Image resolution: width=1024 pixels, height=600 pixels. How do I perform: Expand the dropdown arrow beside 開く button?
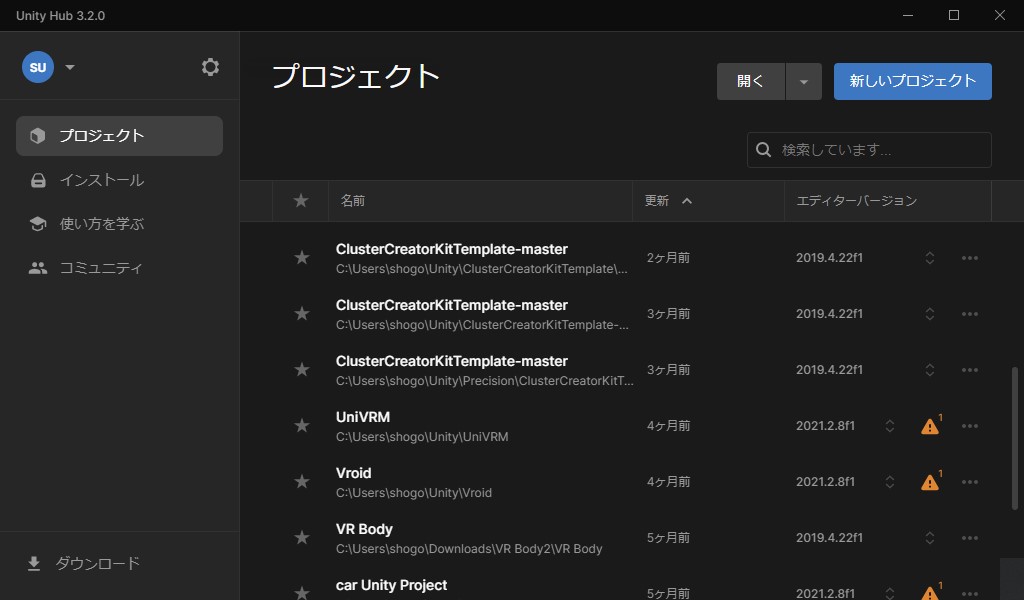[x=803, y=82]
